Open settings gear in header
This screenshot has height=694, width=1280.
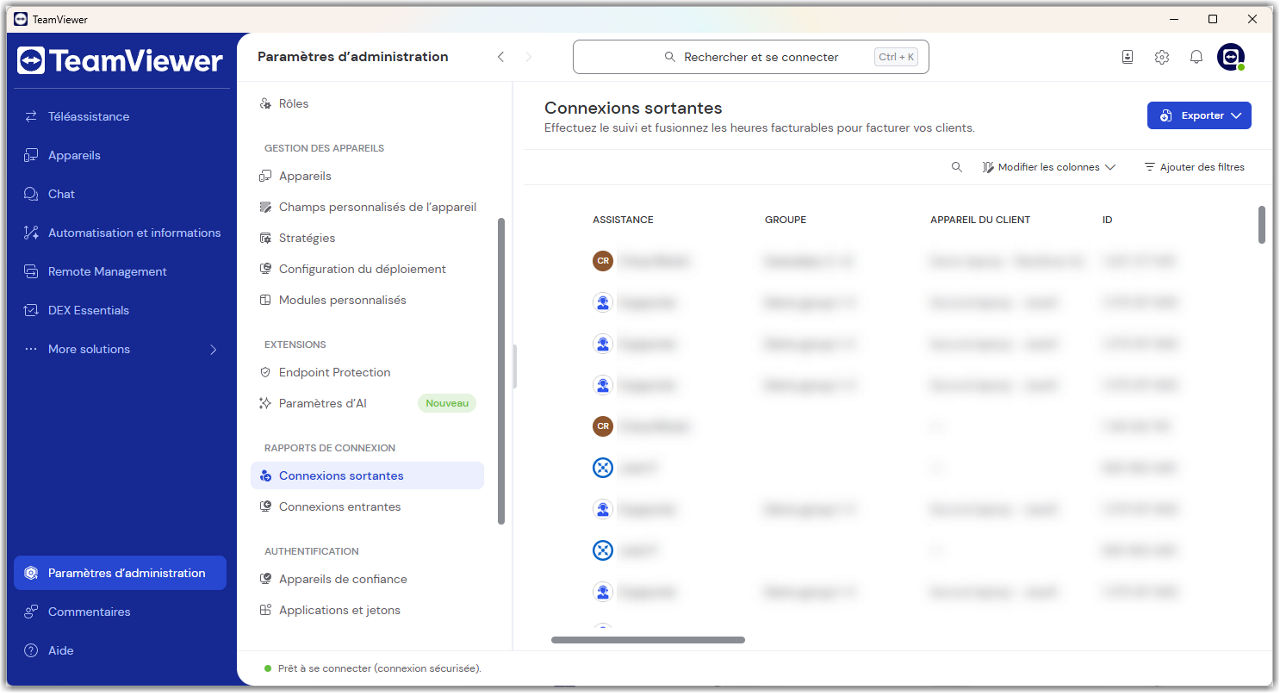(x=1161, y=57)
